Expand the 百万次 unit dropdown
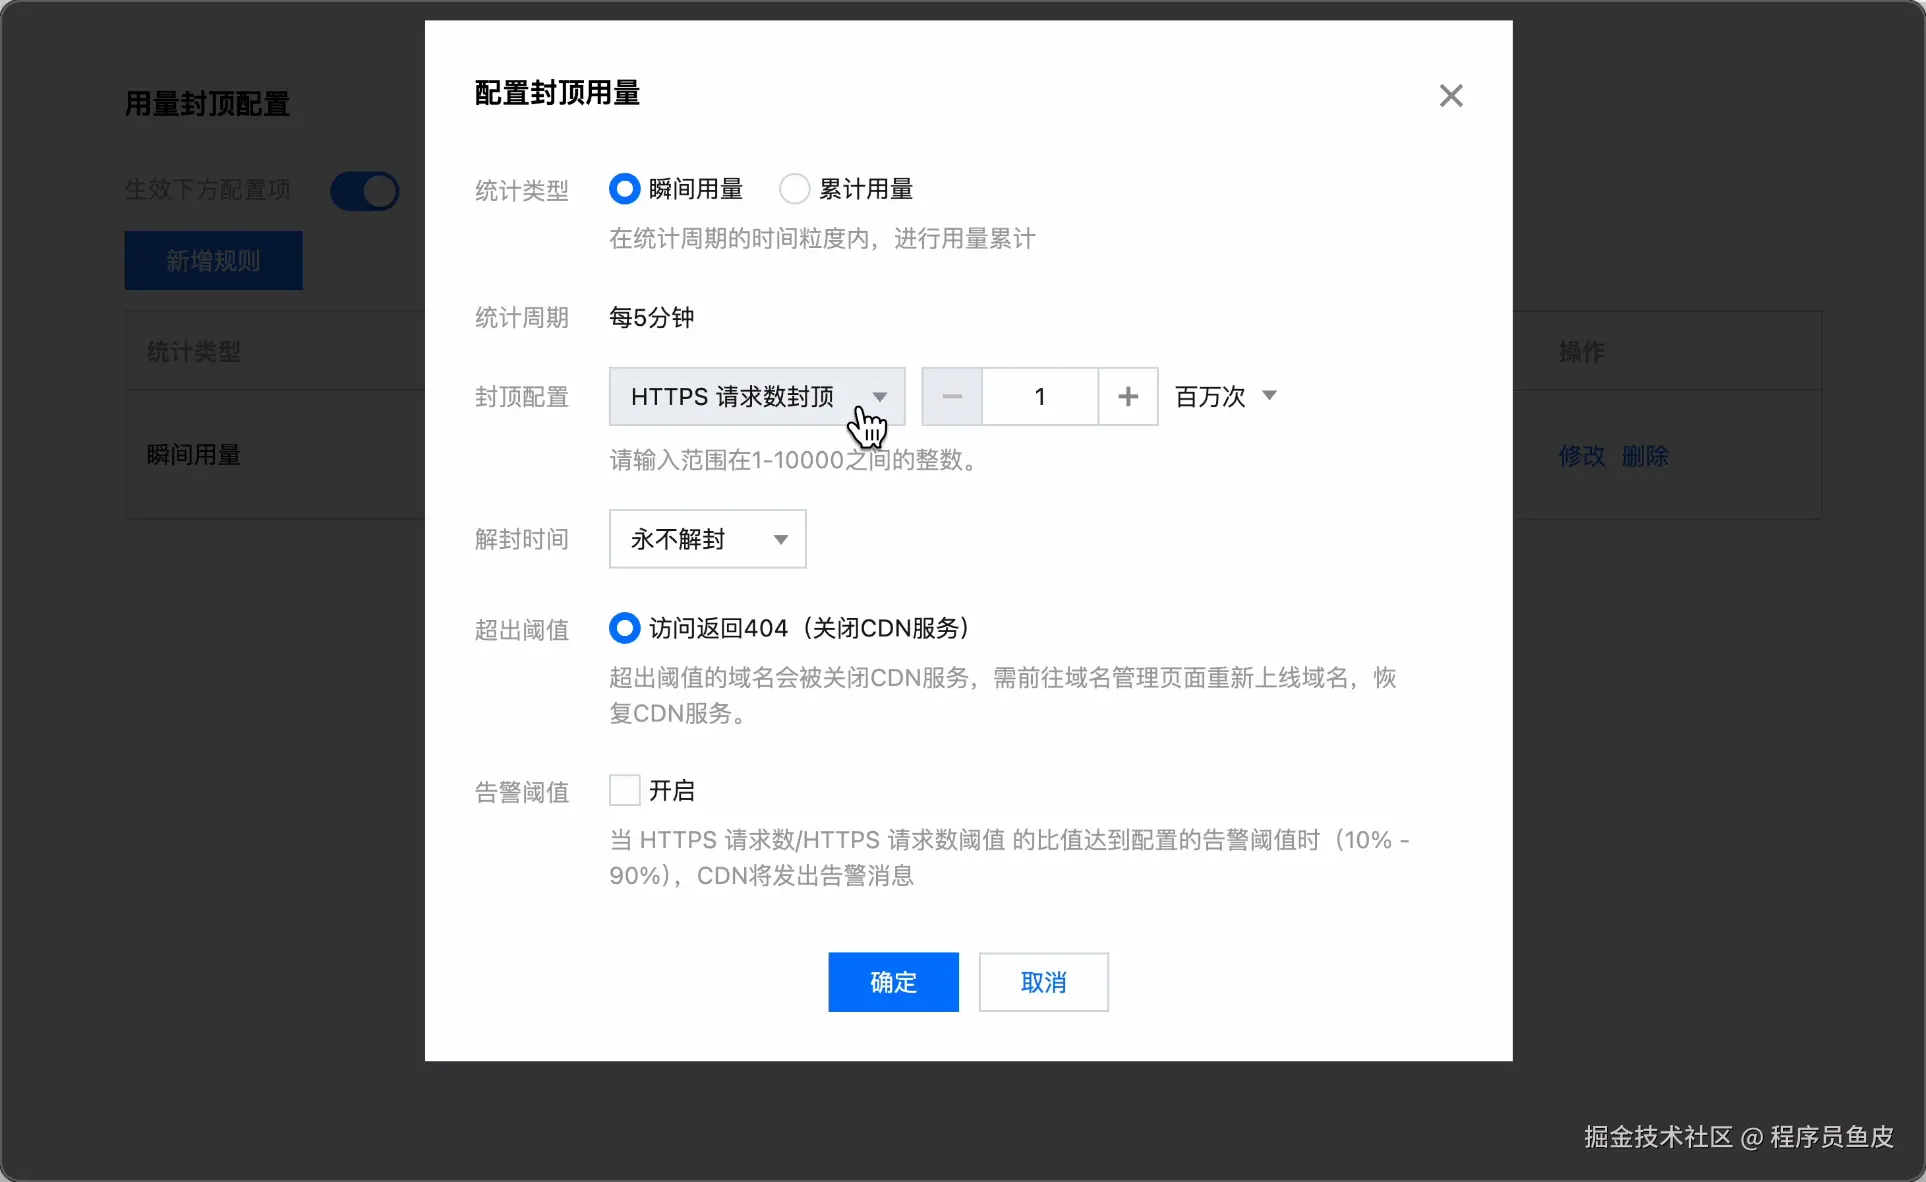The height and width of the screenshot is (1182, 1926). tap(1226, 397)
